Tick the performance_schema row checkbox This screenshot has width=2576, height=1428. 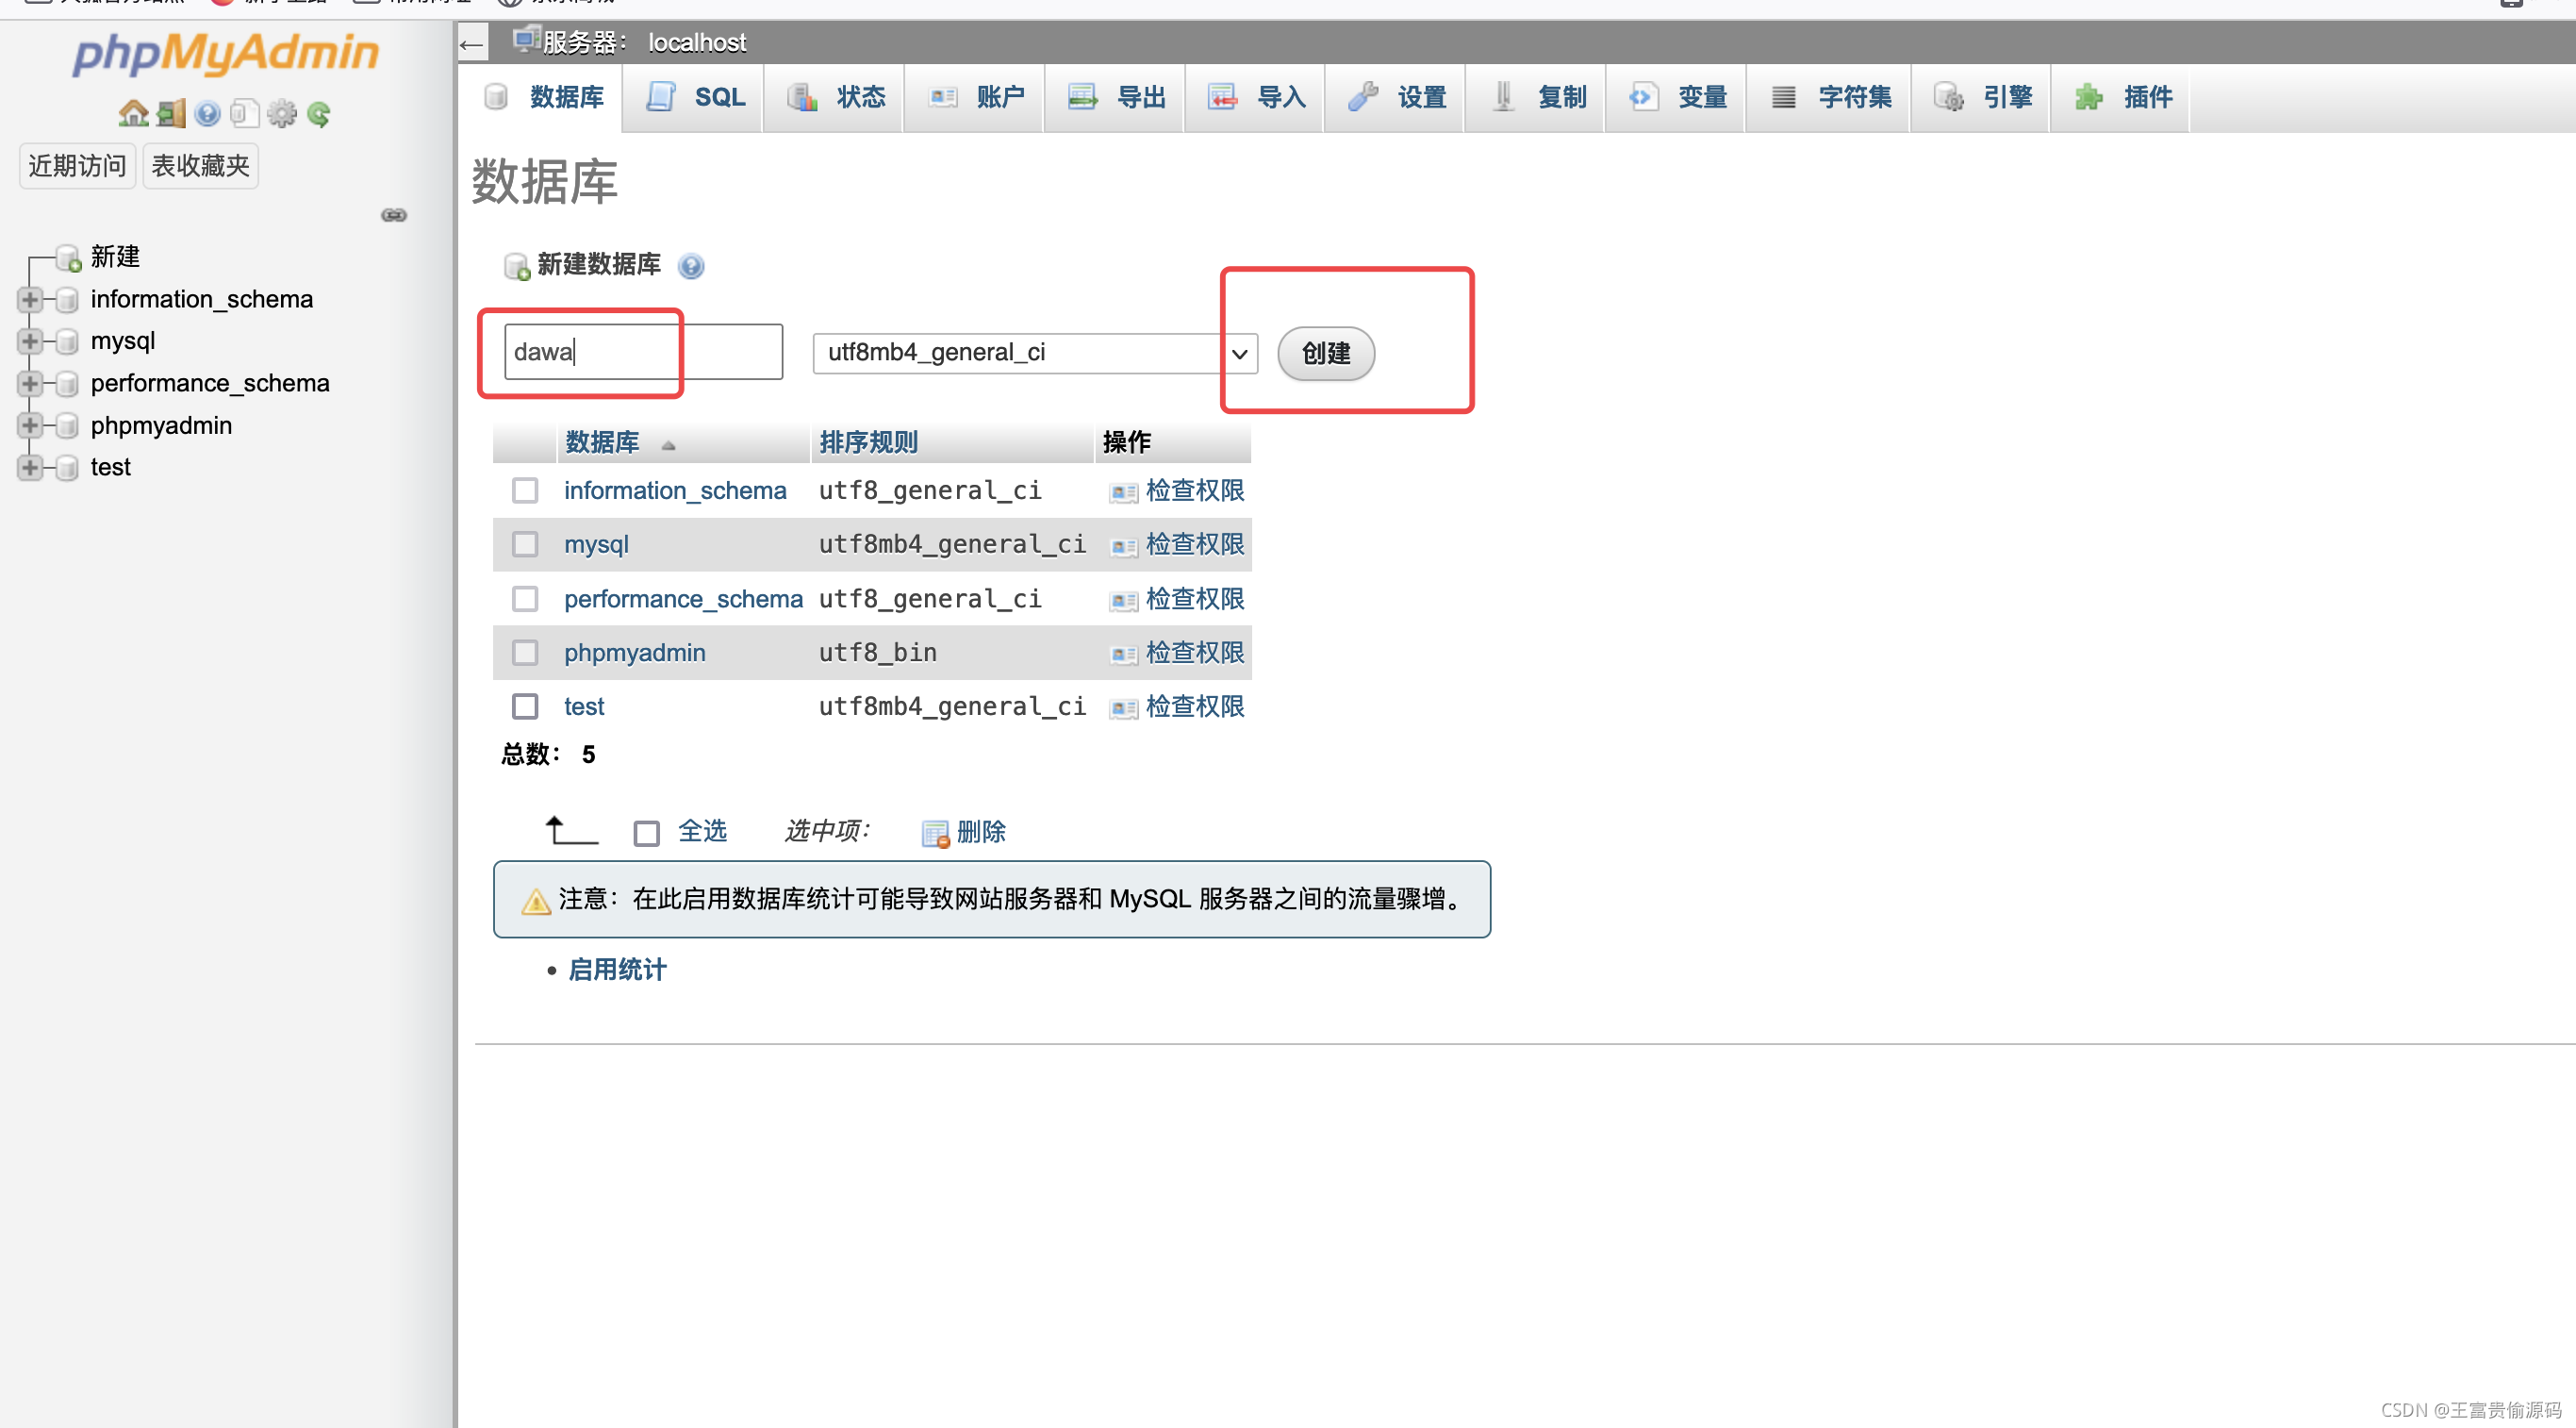coord(525,599)
